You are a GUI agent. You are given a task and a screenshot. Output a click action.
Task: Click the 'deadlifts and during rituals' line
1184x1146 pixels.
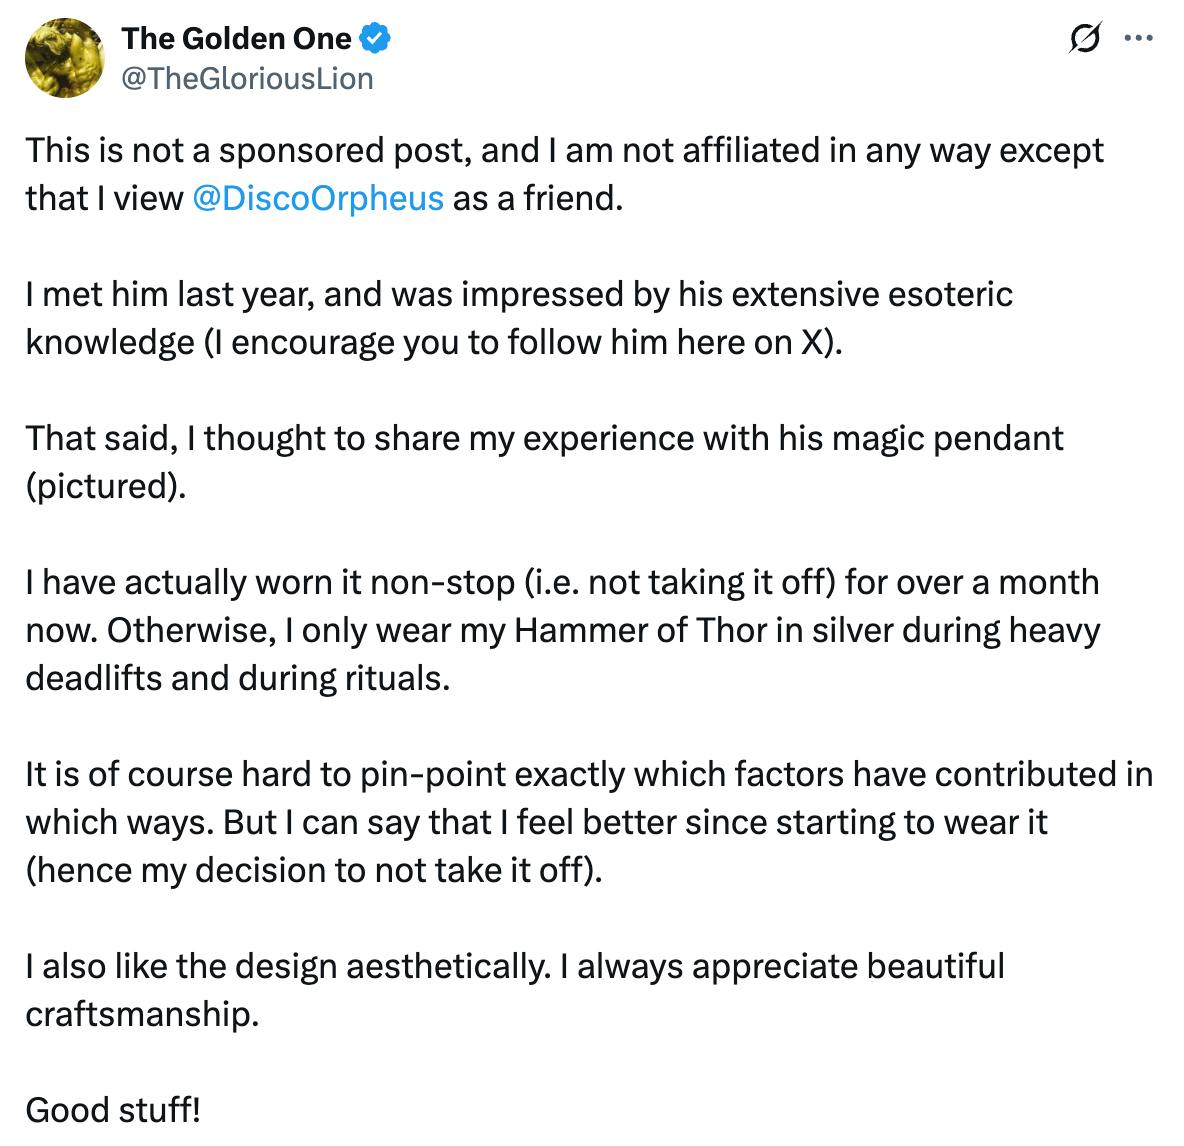(x=238, y=678)
